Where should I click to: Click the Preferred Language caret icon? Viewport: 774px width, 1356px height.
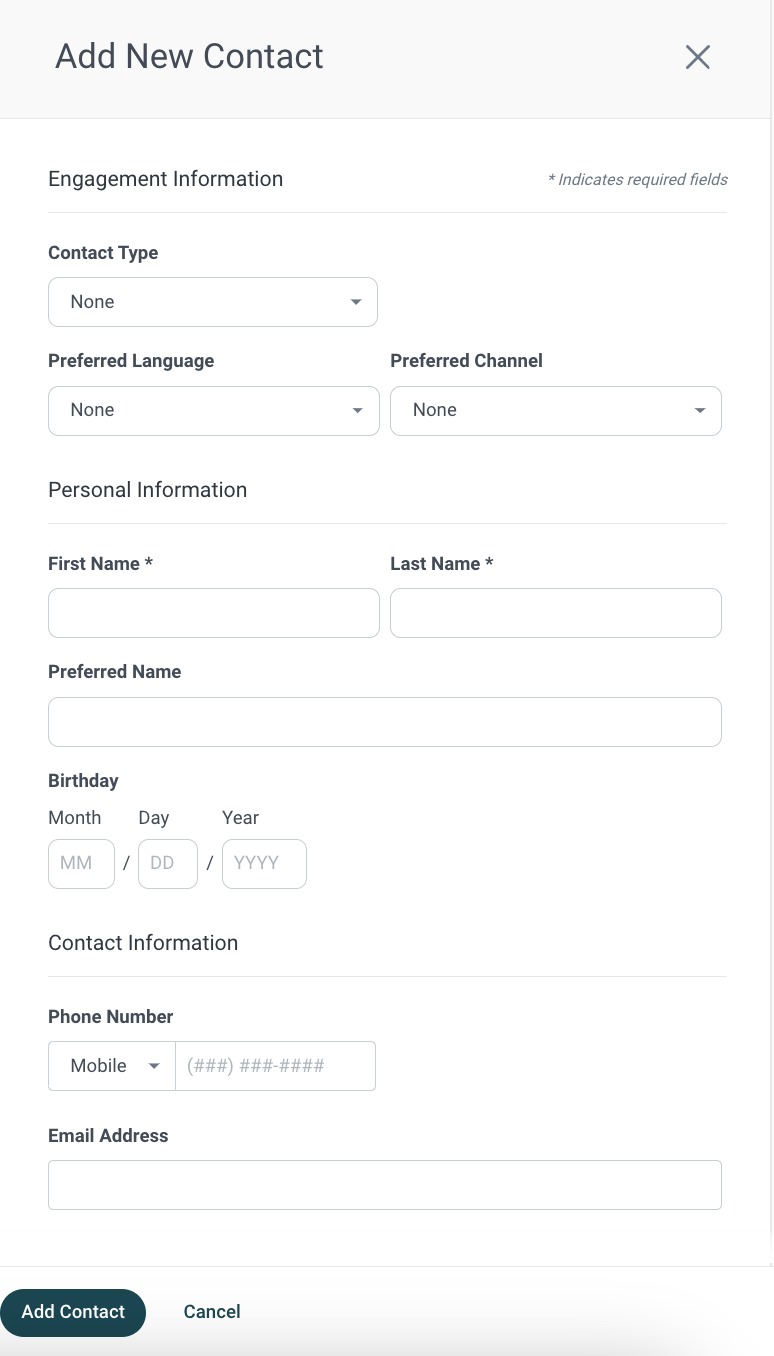point(358,410)
